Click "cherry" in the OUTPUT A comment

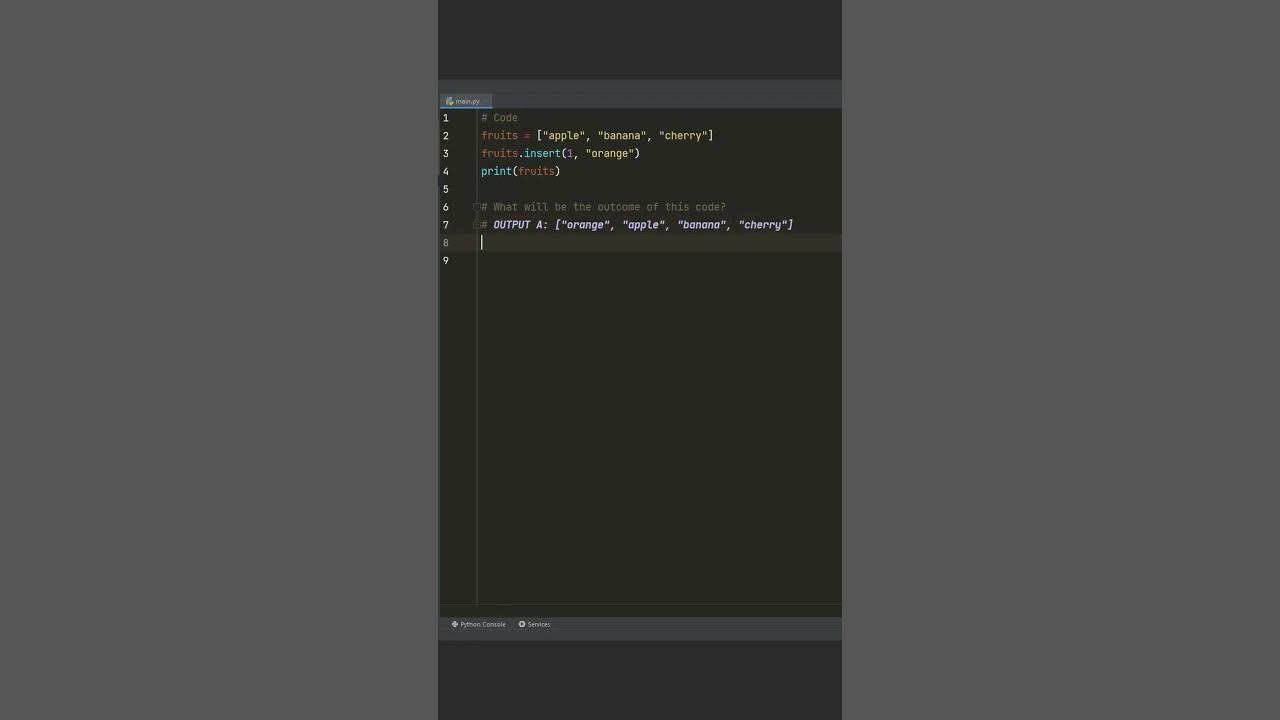[x=763, y=225]
